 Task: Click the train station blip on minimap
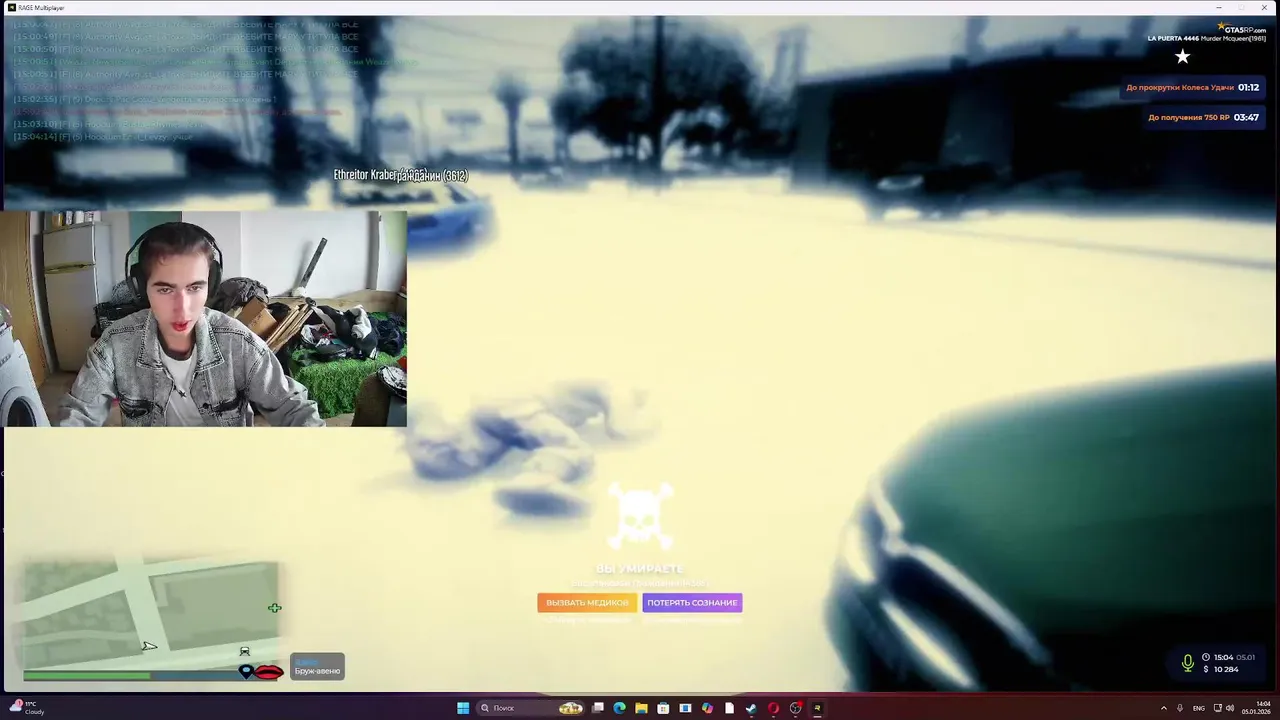tap(244, 652)
